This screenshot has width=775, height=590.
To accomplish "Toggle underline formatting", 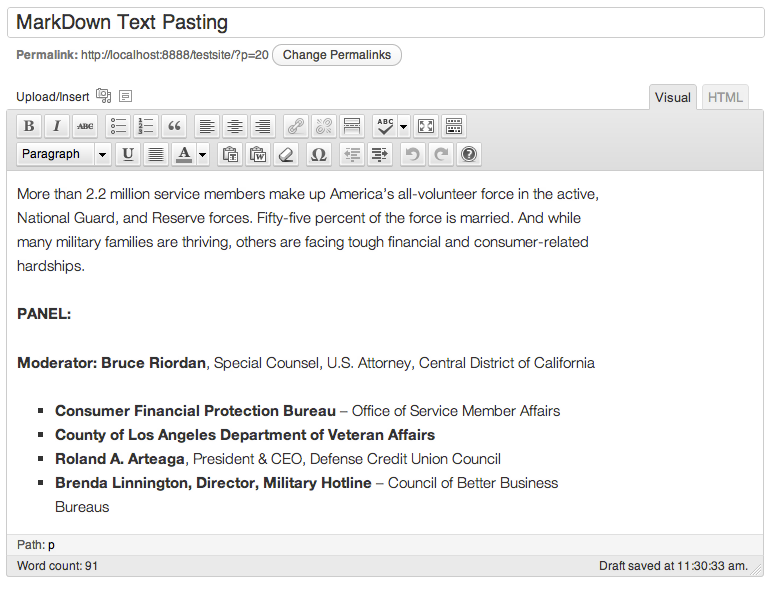I will click(x=128, y=154).
